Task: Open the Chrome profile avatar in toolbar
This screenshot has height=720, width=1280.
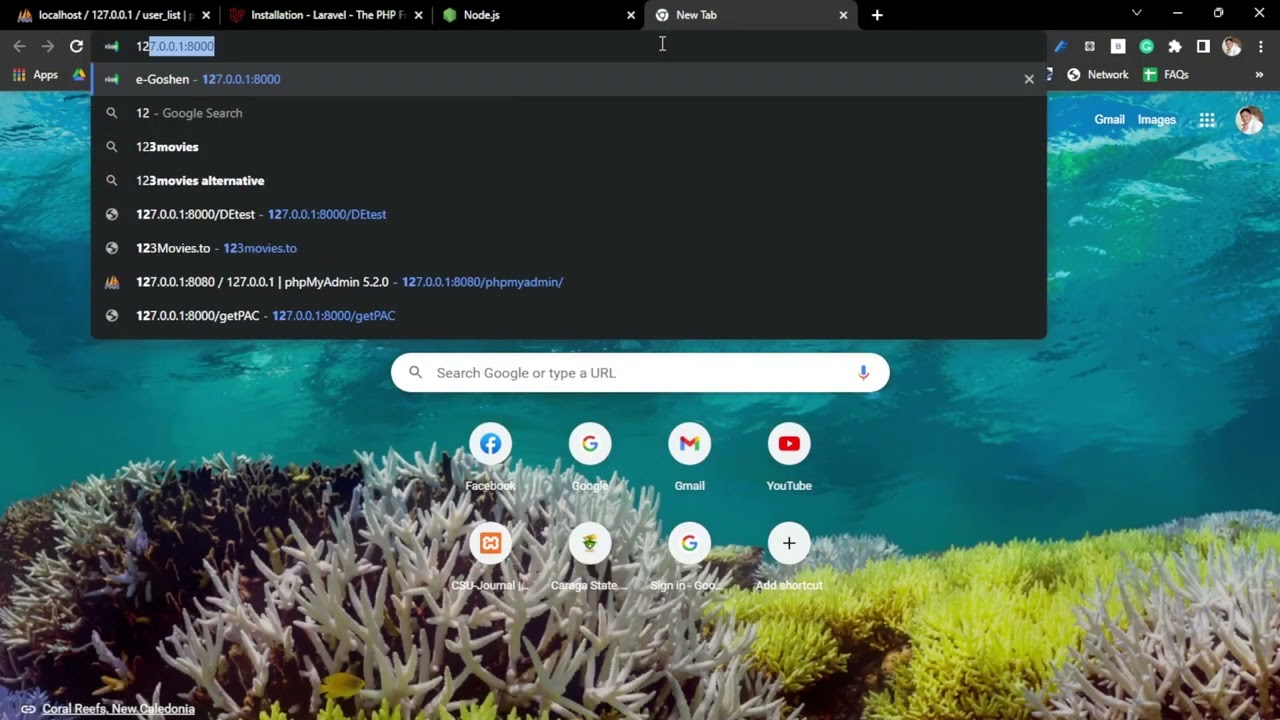Action: click(1232, 46)
